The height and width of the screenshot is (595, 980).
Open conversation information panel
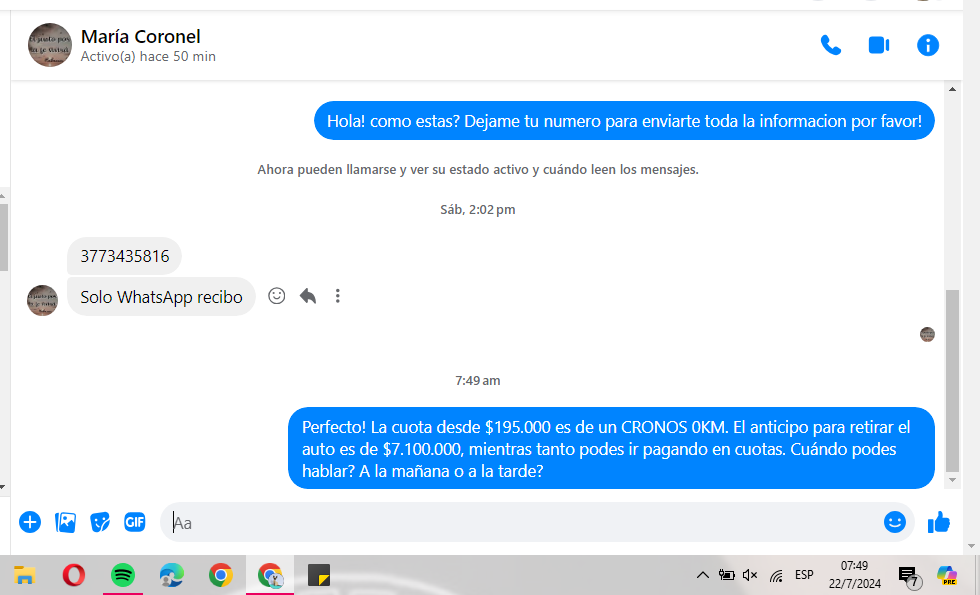(x=928, y=45)
